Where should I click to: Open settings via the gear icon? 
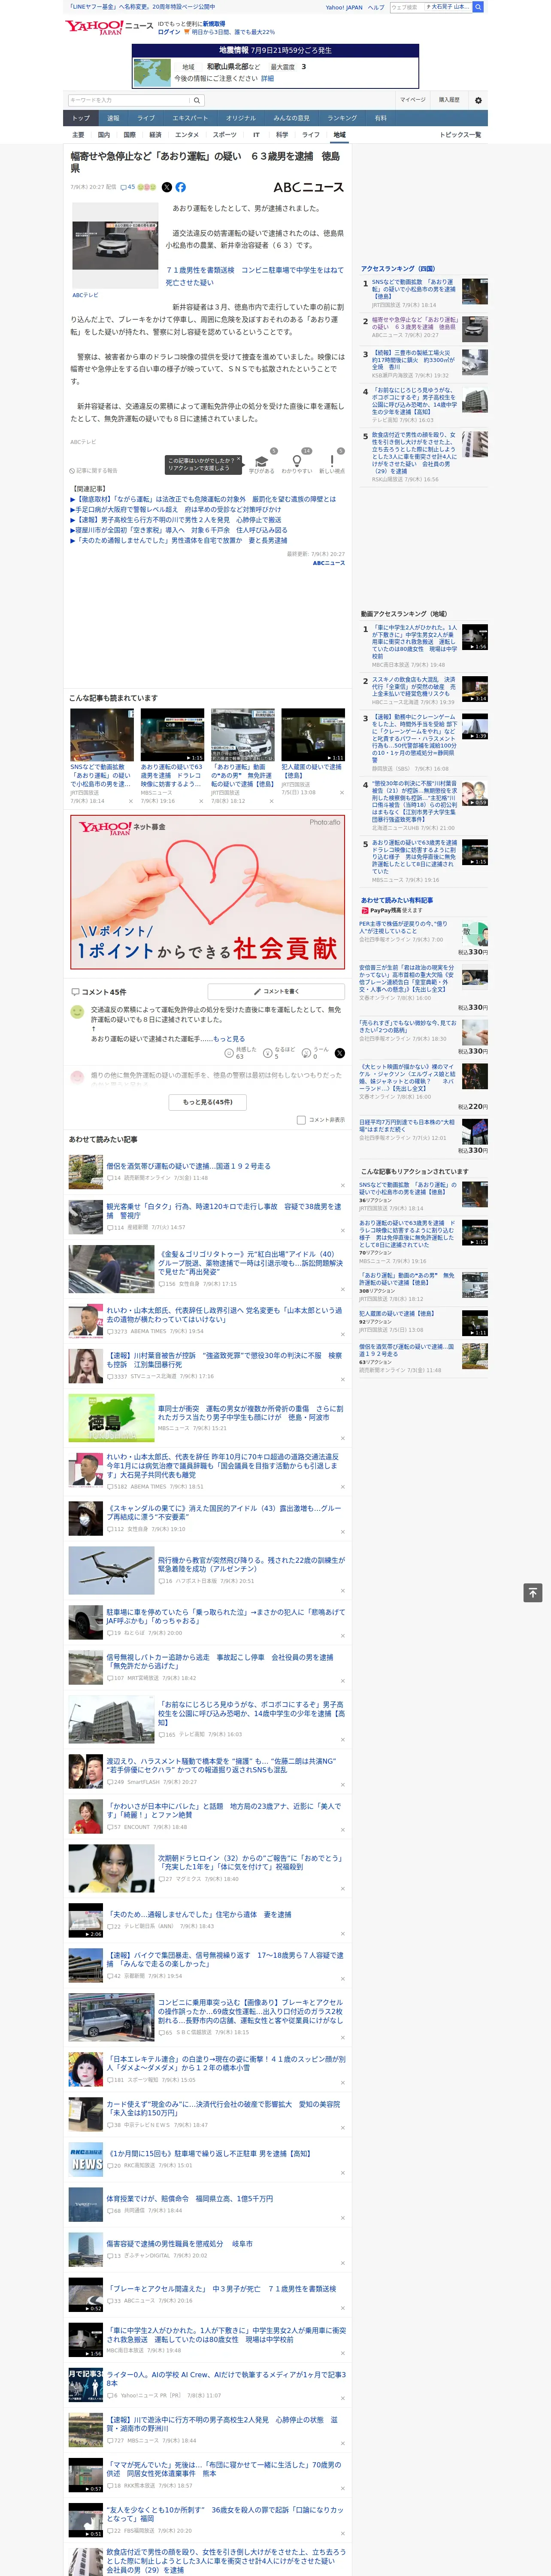(x=478, y=100)
